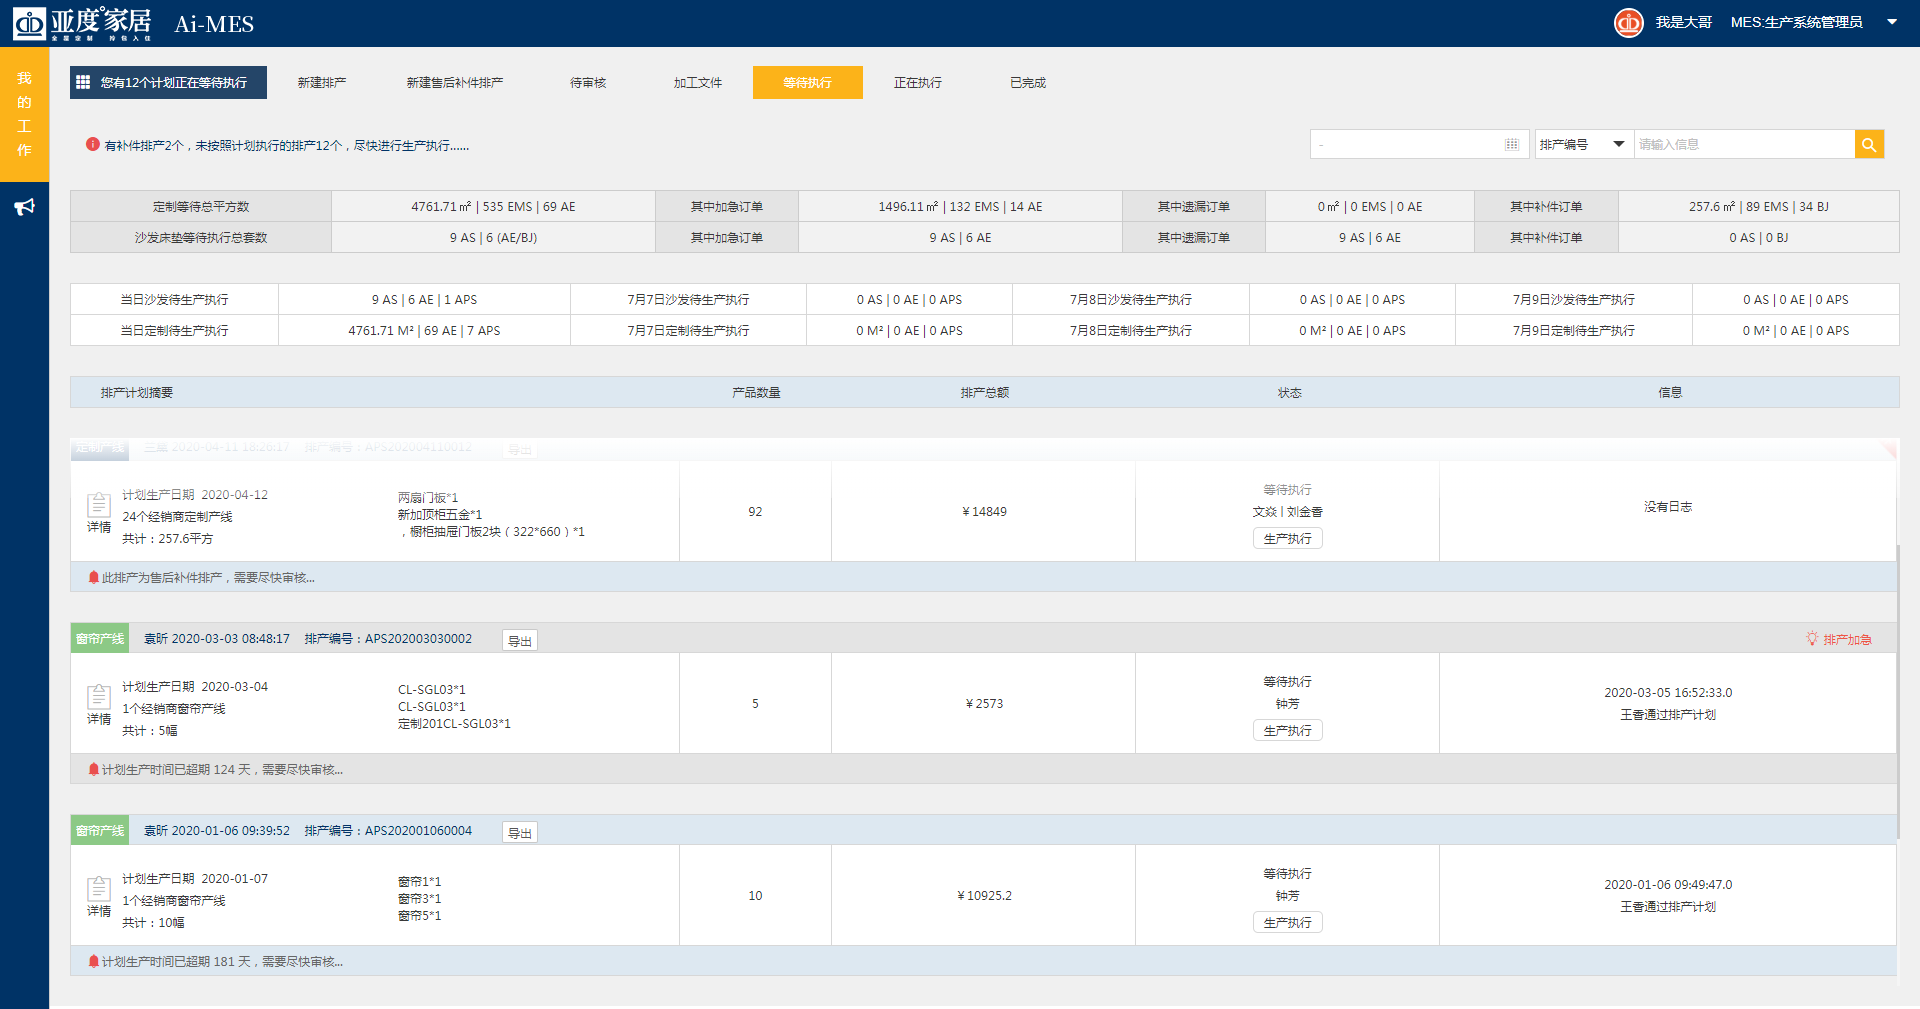The image size is (1920, 1009).
Task: Click the 排产总额 column header
Action: [985, 392]
